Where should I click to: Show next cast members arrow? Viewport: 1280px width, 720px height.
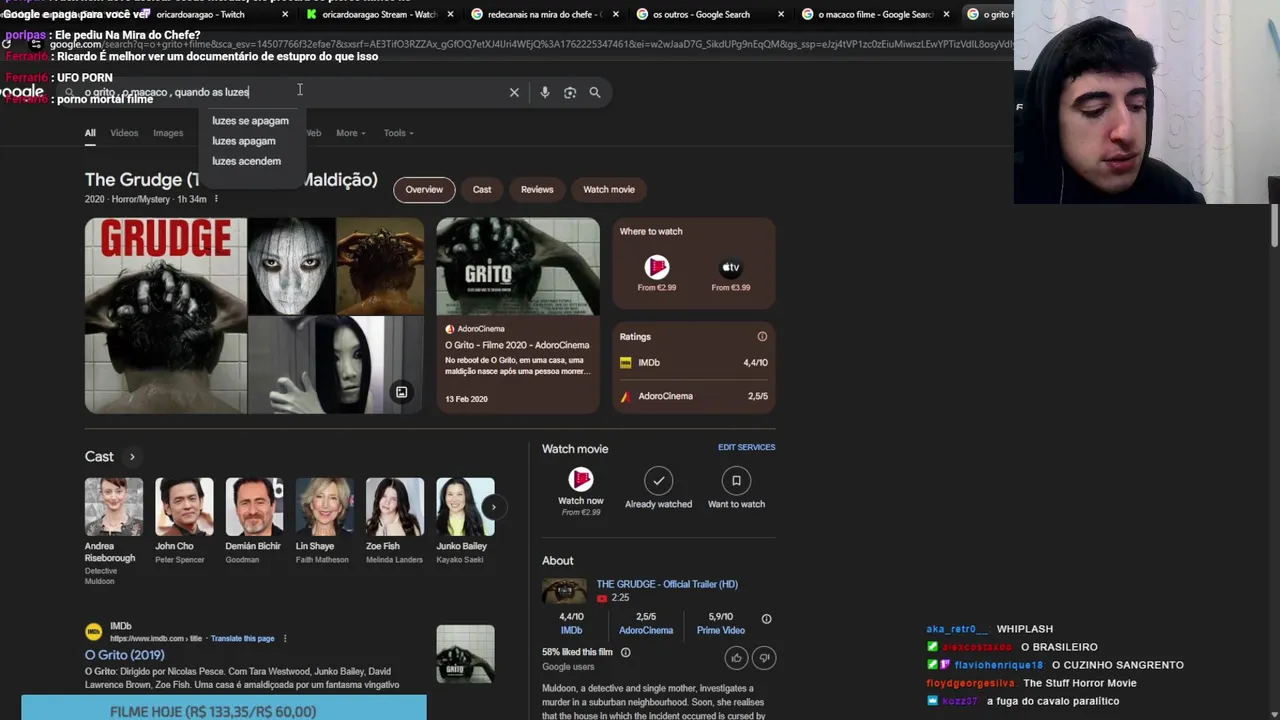point(493,507)
